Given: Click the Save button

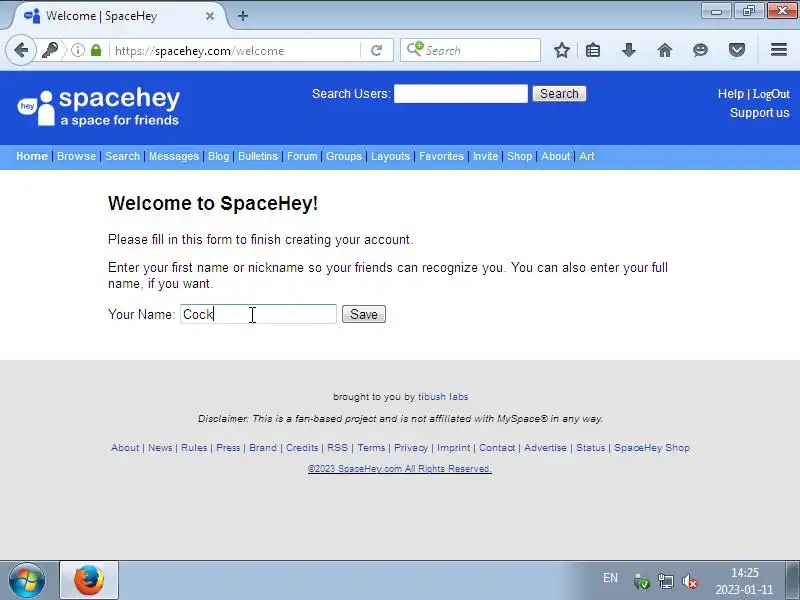Looking at the screenshot, I should coord(364,314).
